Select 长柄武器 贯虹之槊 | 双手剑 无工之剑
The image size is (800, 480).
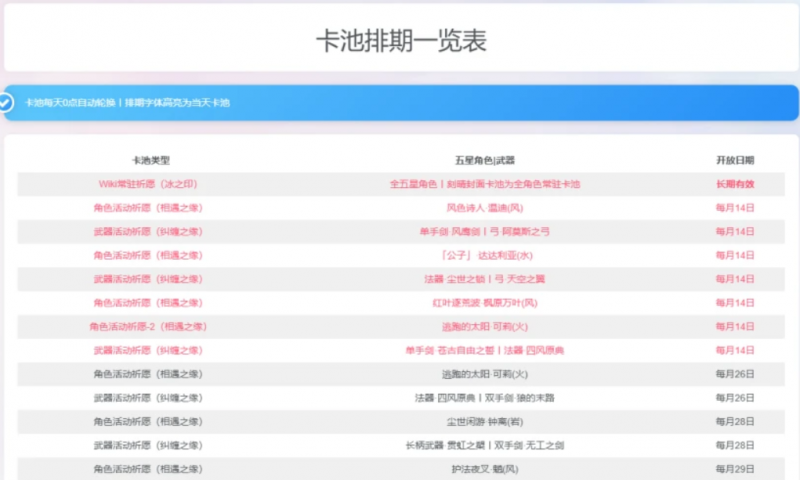[x=484, y=445]
